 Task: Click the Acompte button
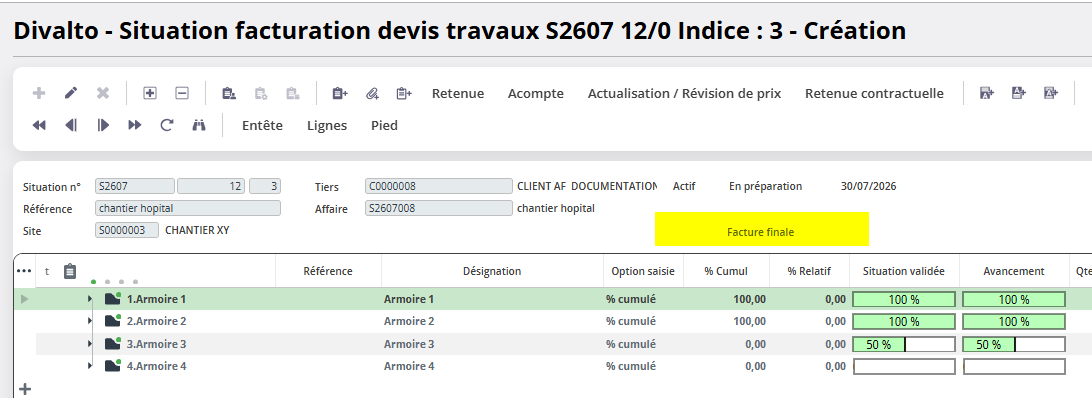tap(536, 93)
